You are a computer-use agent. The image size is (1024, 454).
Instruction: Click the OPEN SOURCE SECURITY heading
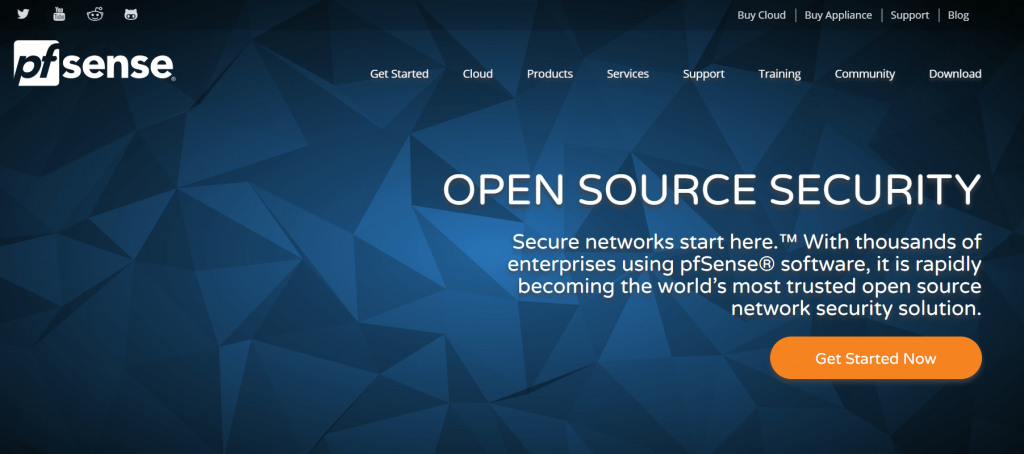click(712, 190)
